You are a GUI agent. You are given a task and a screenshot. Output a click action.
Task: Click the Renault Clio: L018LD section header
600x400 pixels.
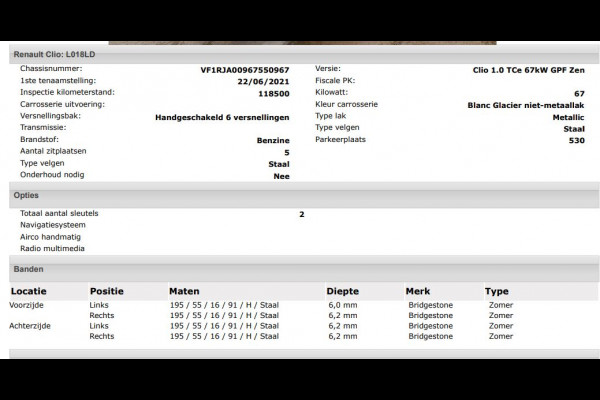coord(304,55)
